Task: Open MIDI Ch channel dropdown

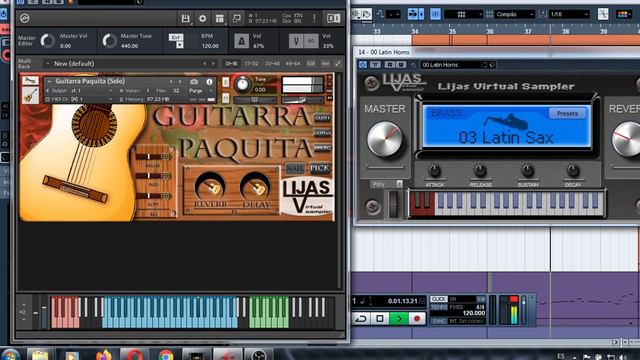Action: tap(80, 99)
